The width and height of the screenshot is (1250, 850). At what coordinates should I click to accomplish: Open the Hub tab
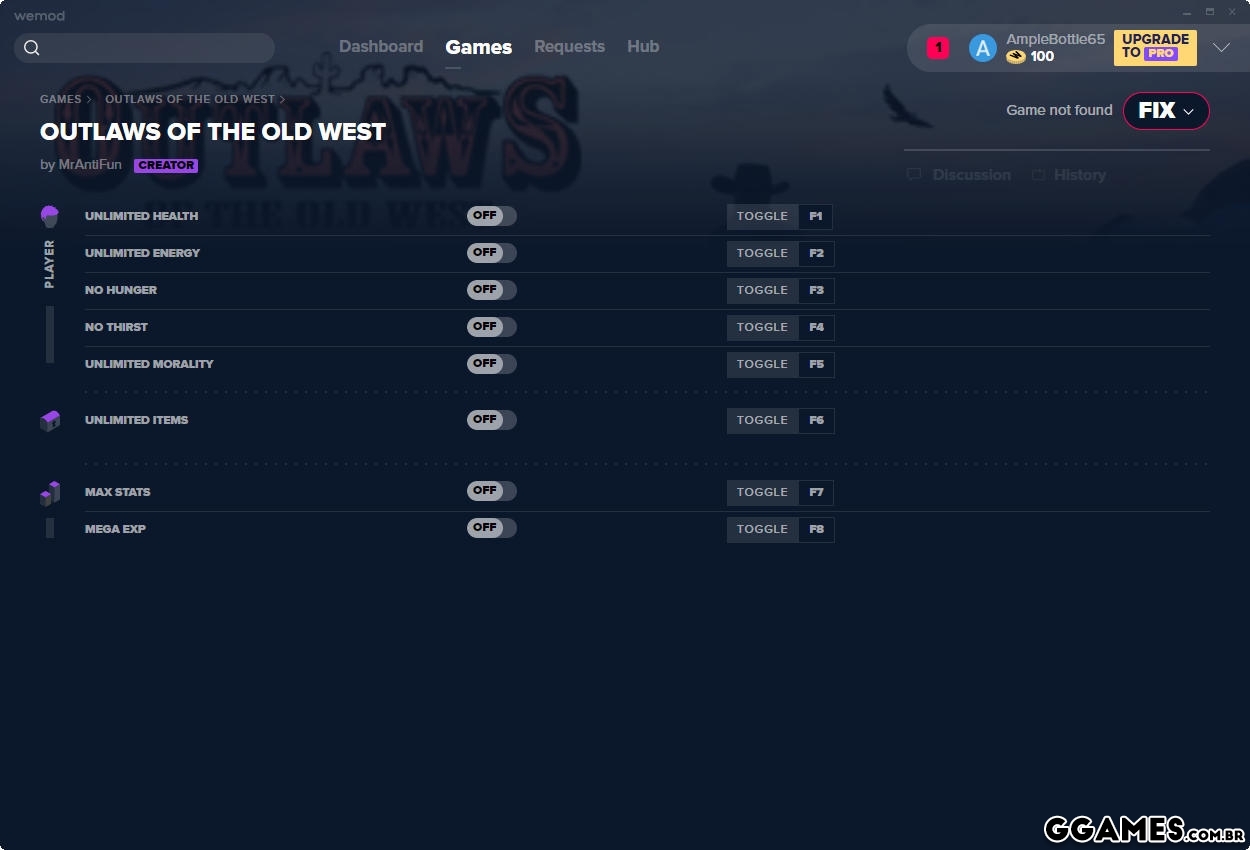(x=643, y=47)
